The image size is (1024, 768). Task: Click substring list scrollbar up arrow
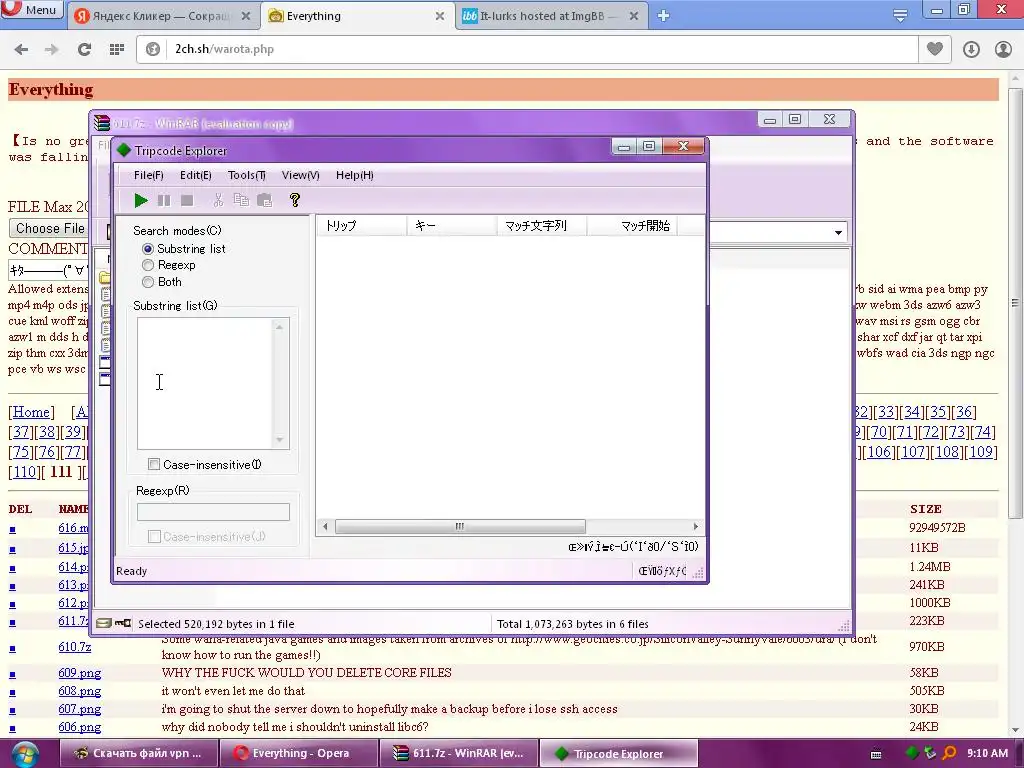pos(280,327)
